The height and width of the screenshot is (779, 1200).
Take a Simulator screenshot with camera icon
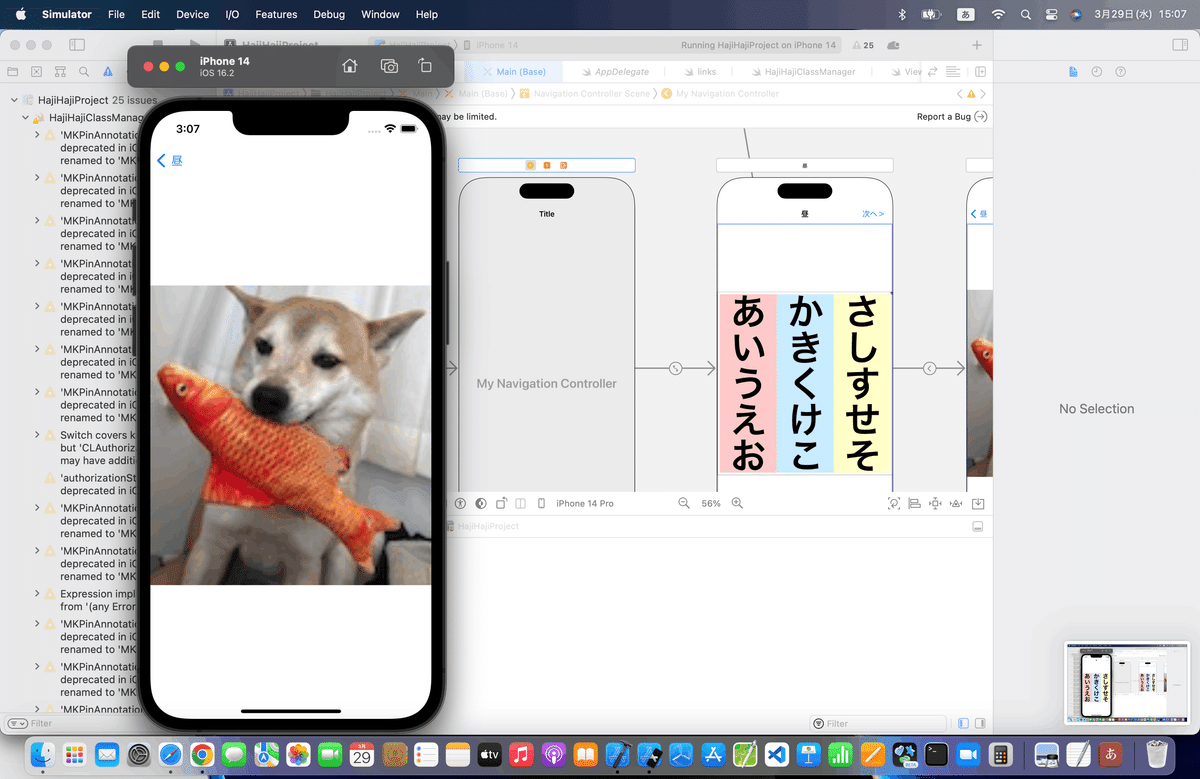tap(389, 66)
